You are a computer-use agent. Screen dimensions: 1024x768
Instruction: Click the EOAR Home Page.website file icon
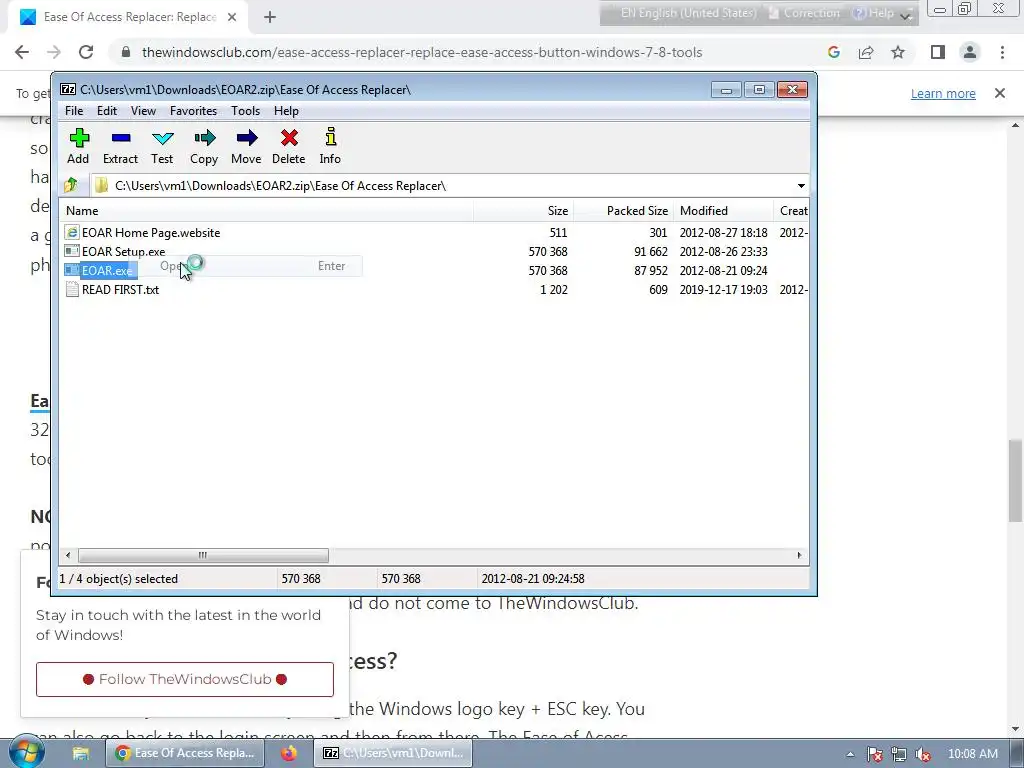72,232
